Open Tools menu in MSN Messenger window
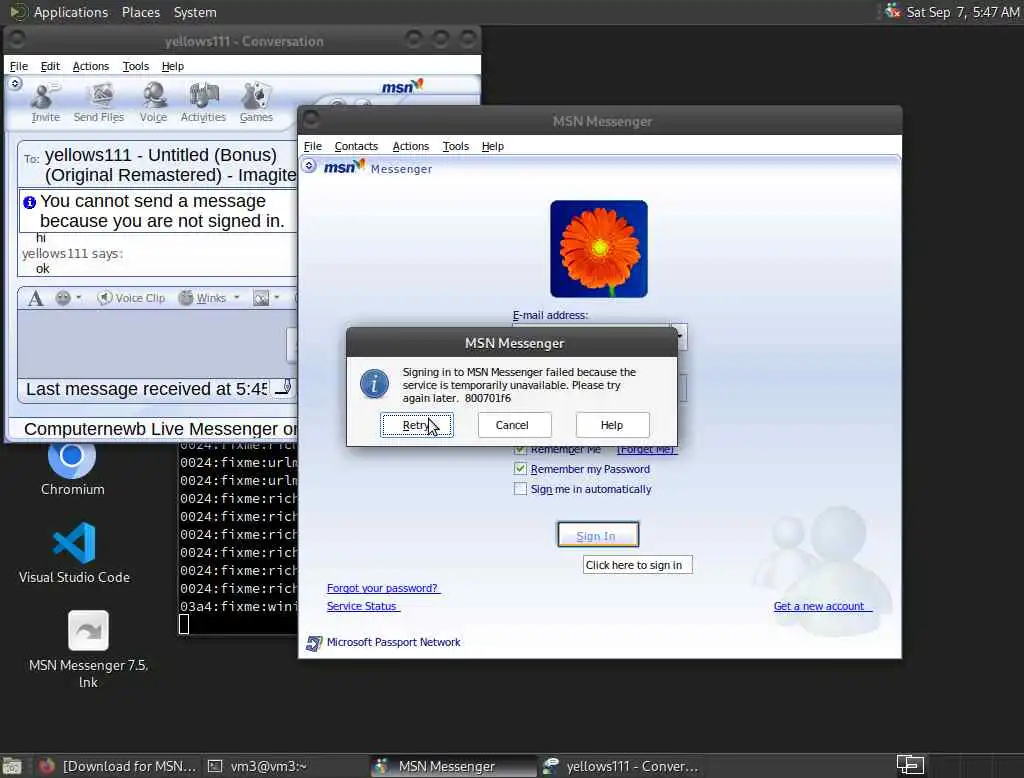 [456, 146]
